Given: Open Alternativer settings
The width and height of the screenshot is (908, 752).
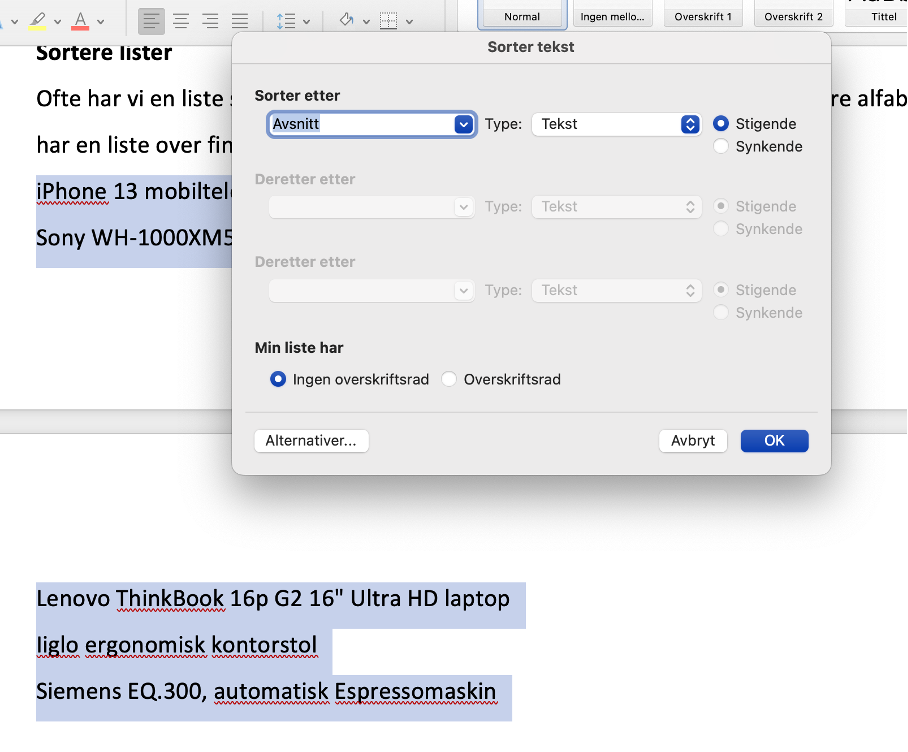Looking at the screenshot, I should [x=311, y=440].
